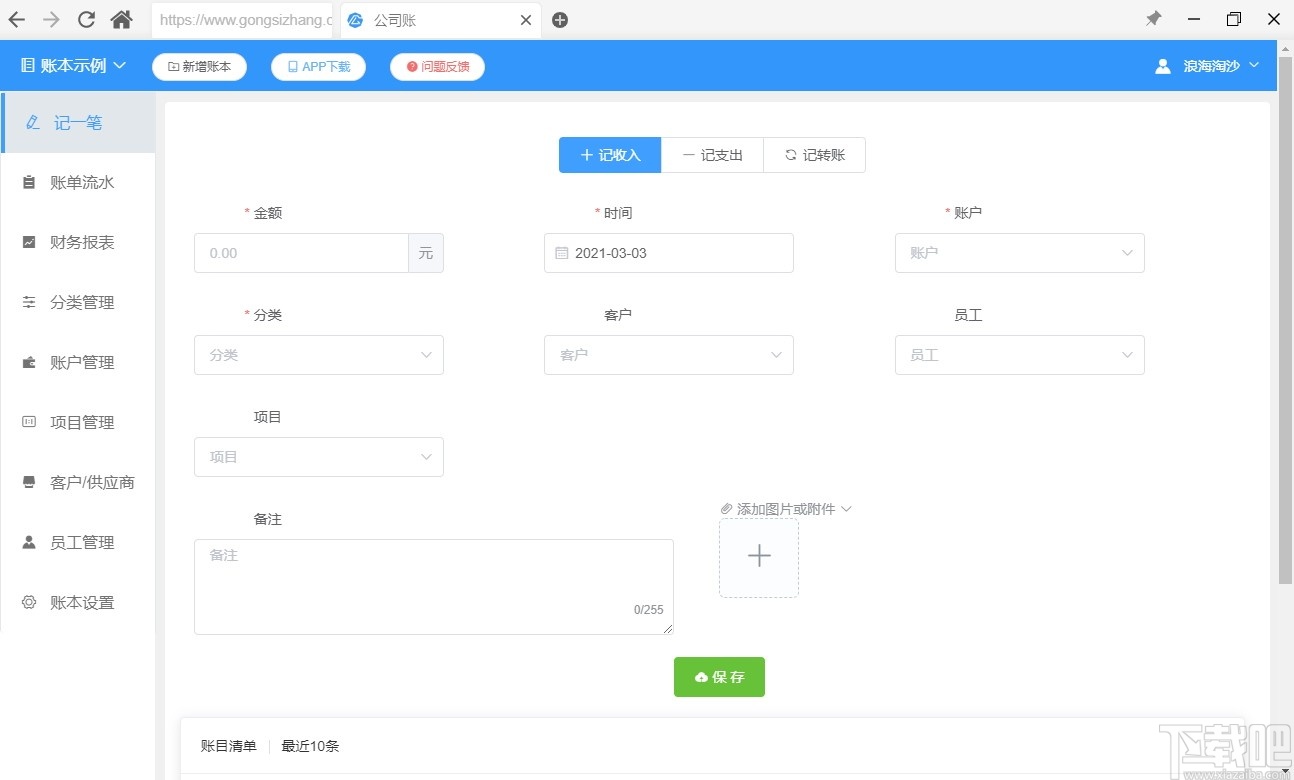Viewport: 1294px width, 780px height.
Task: Expand the 浪海淘沙 user menu
Action: (1207, 65)
